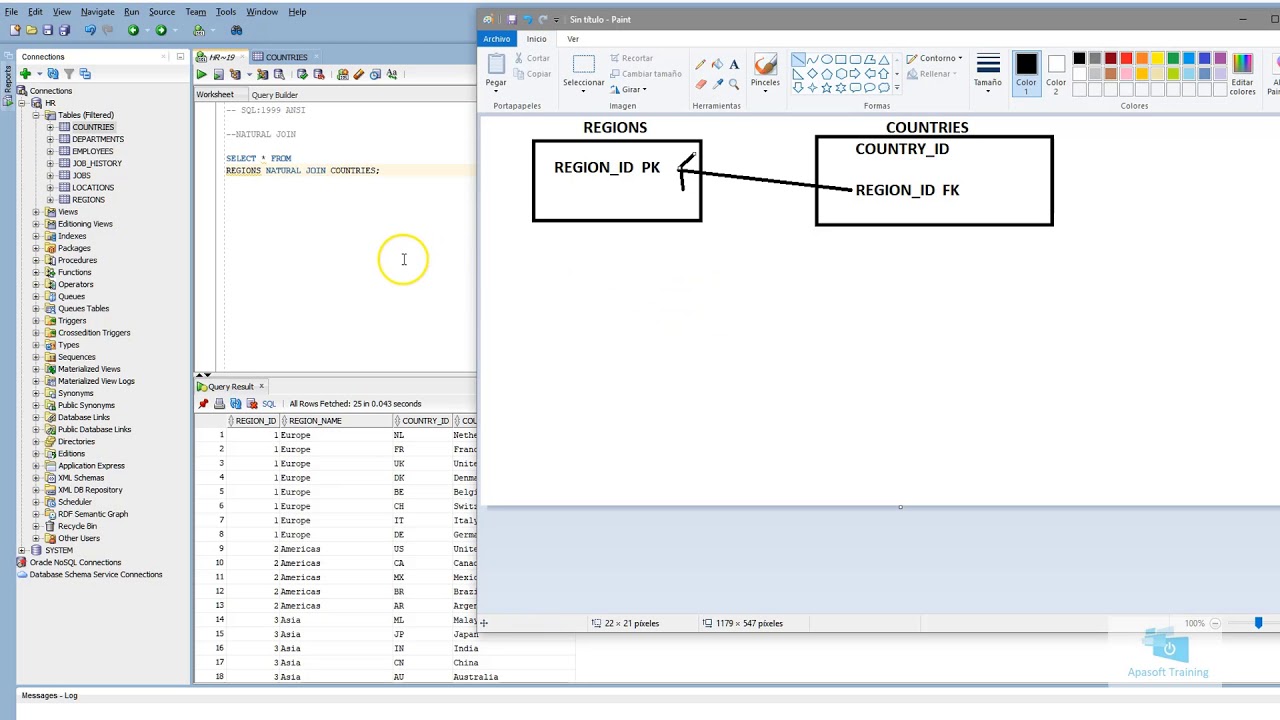Click the binoculars Find DB Object icon
The width and height of the screenshot is (1280, 720).
236,30
